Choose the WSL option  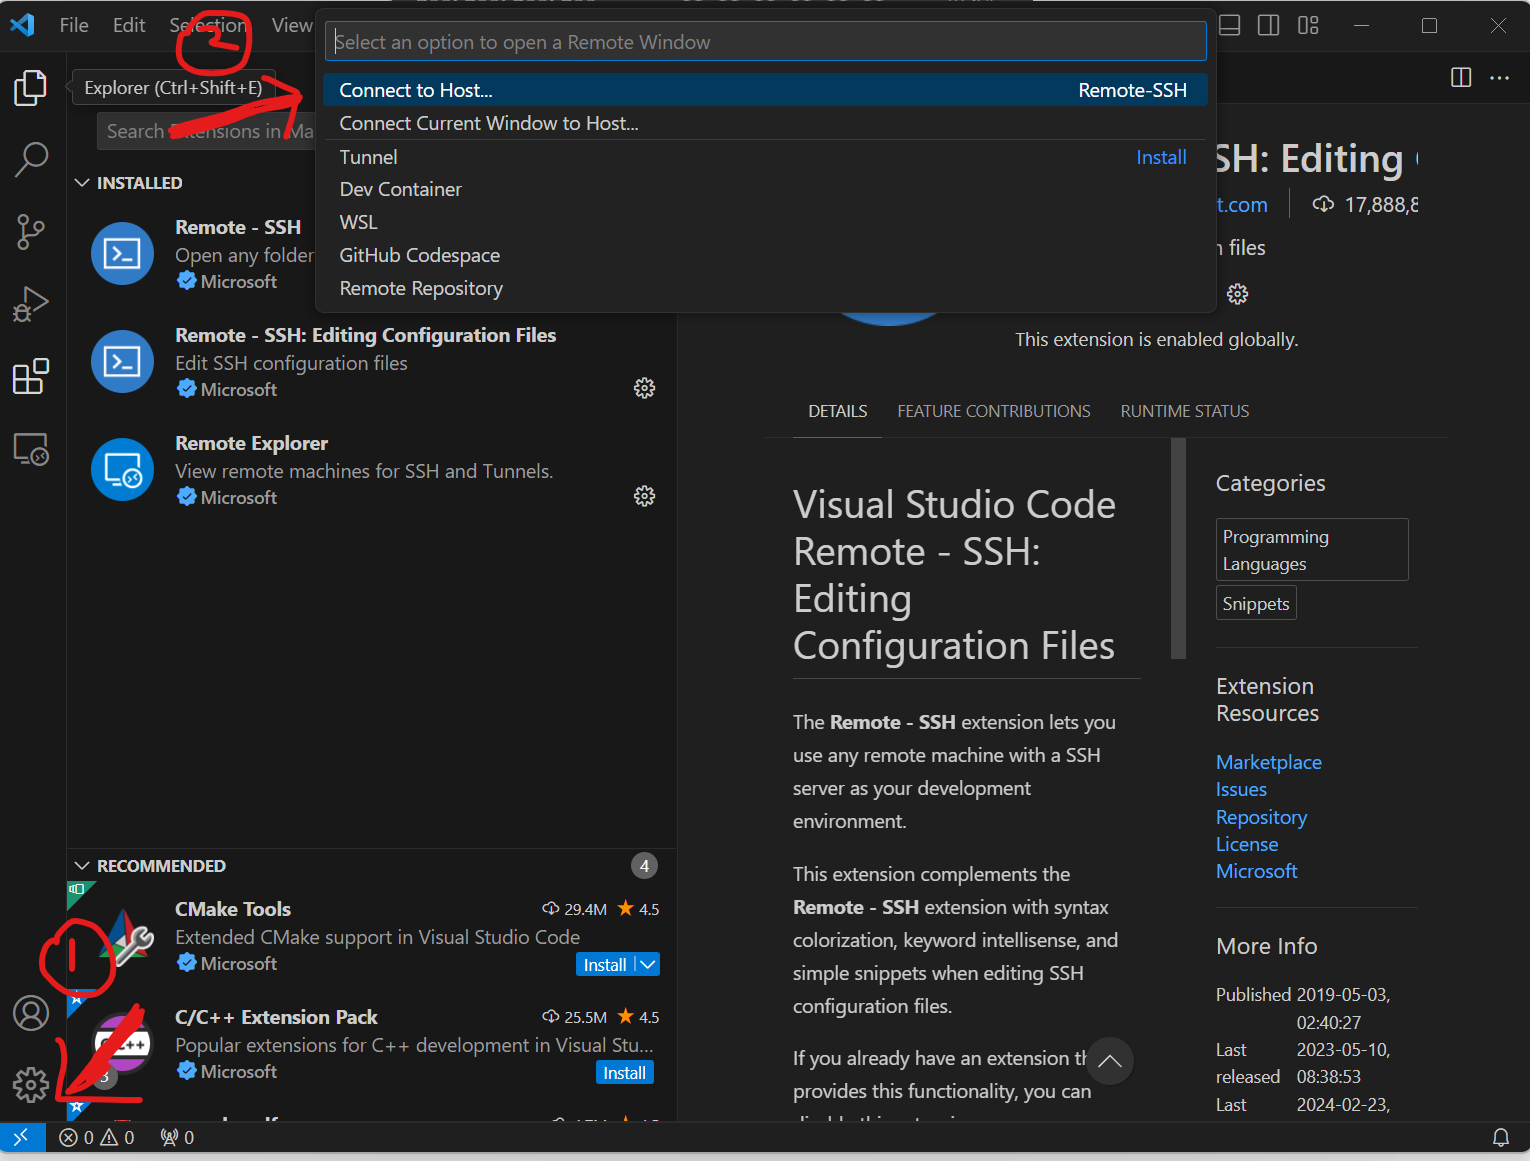point(765,222)
